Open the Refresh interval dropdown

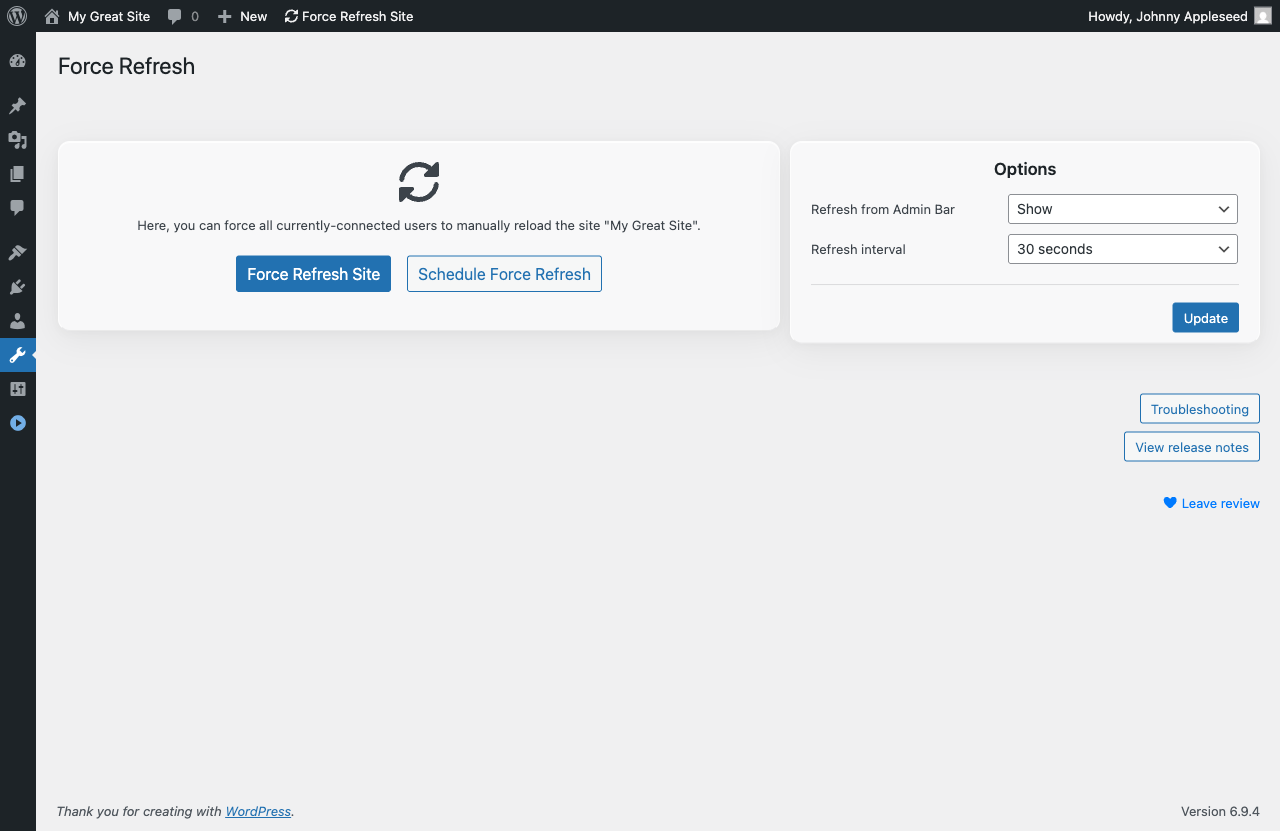click(1122, 249)
